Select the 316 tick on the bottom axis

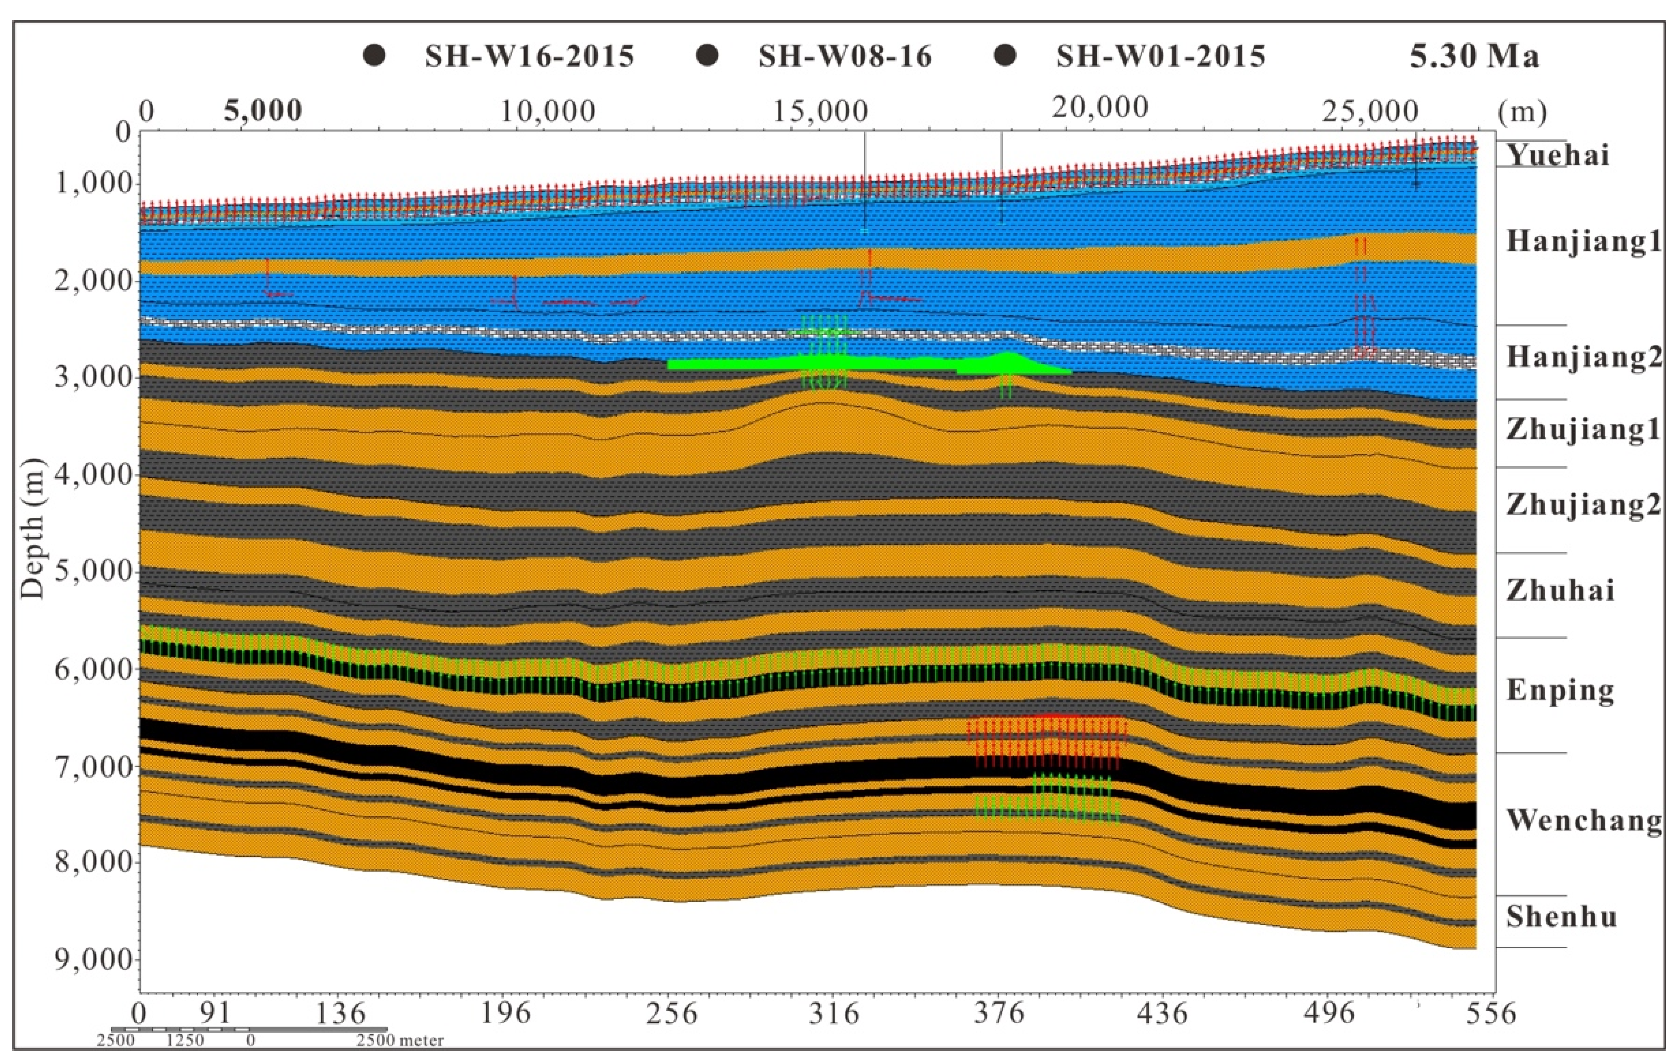point(833,1013)
